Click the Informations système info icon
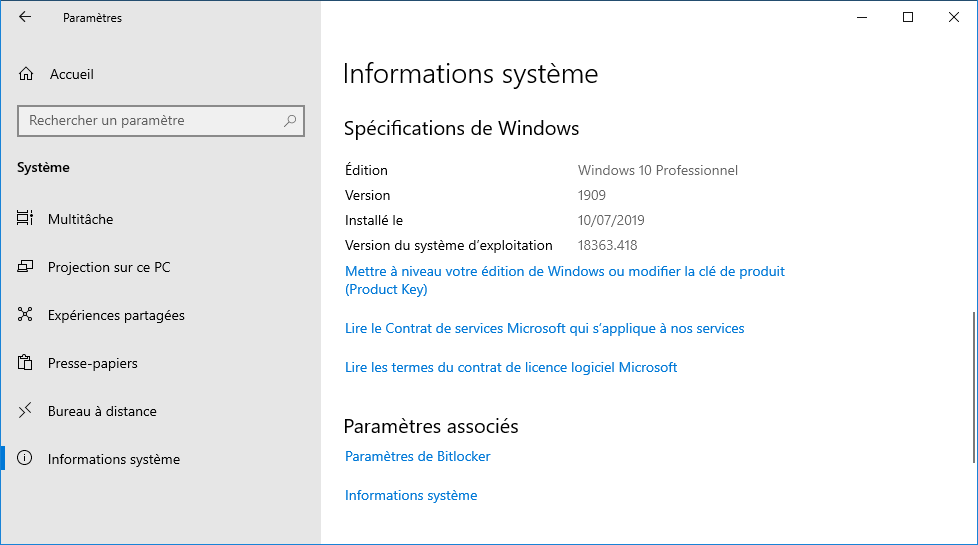The width and height of the screenshot is (978, 545). click(x=25, y=458)
